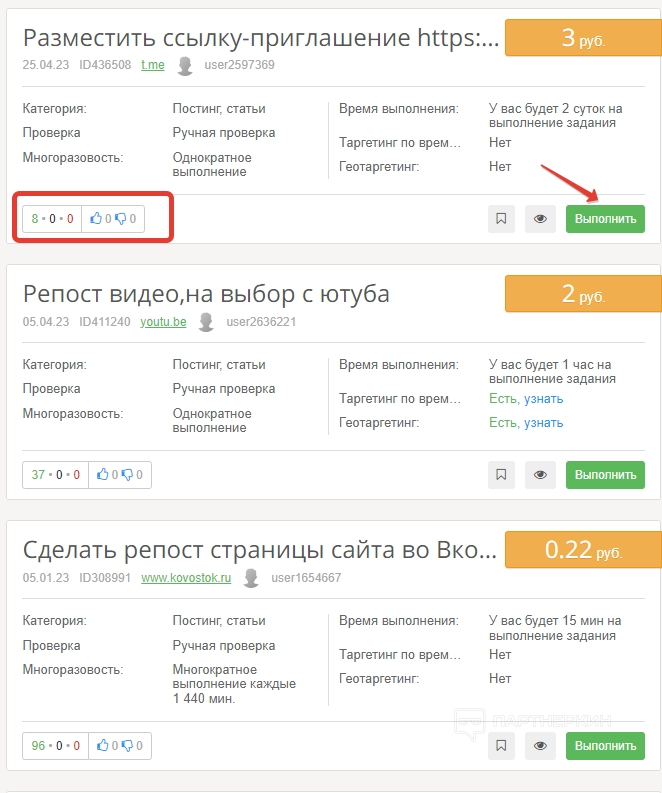Bookmark the t.me invite link task

501,219
